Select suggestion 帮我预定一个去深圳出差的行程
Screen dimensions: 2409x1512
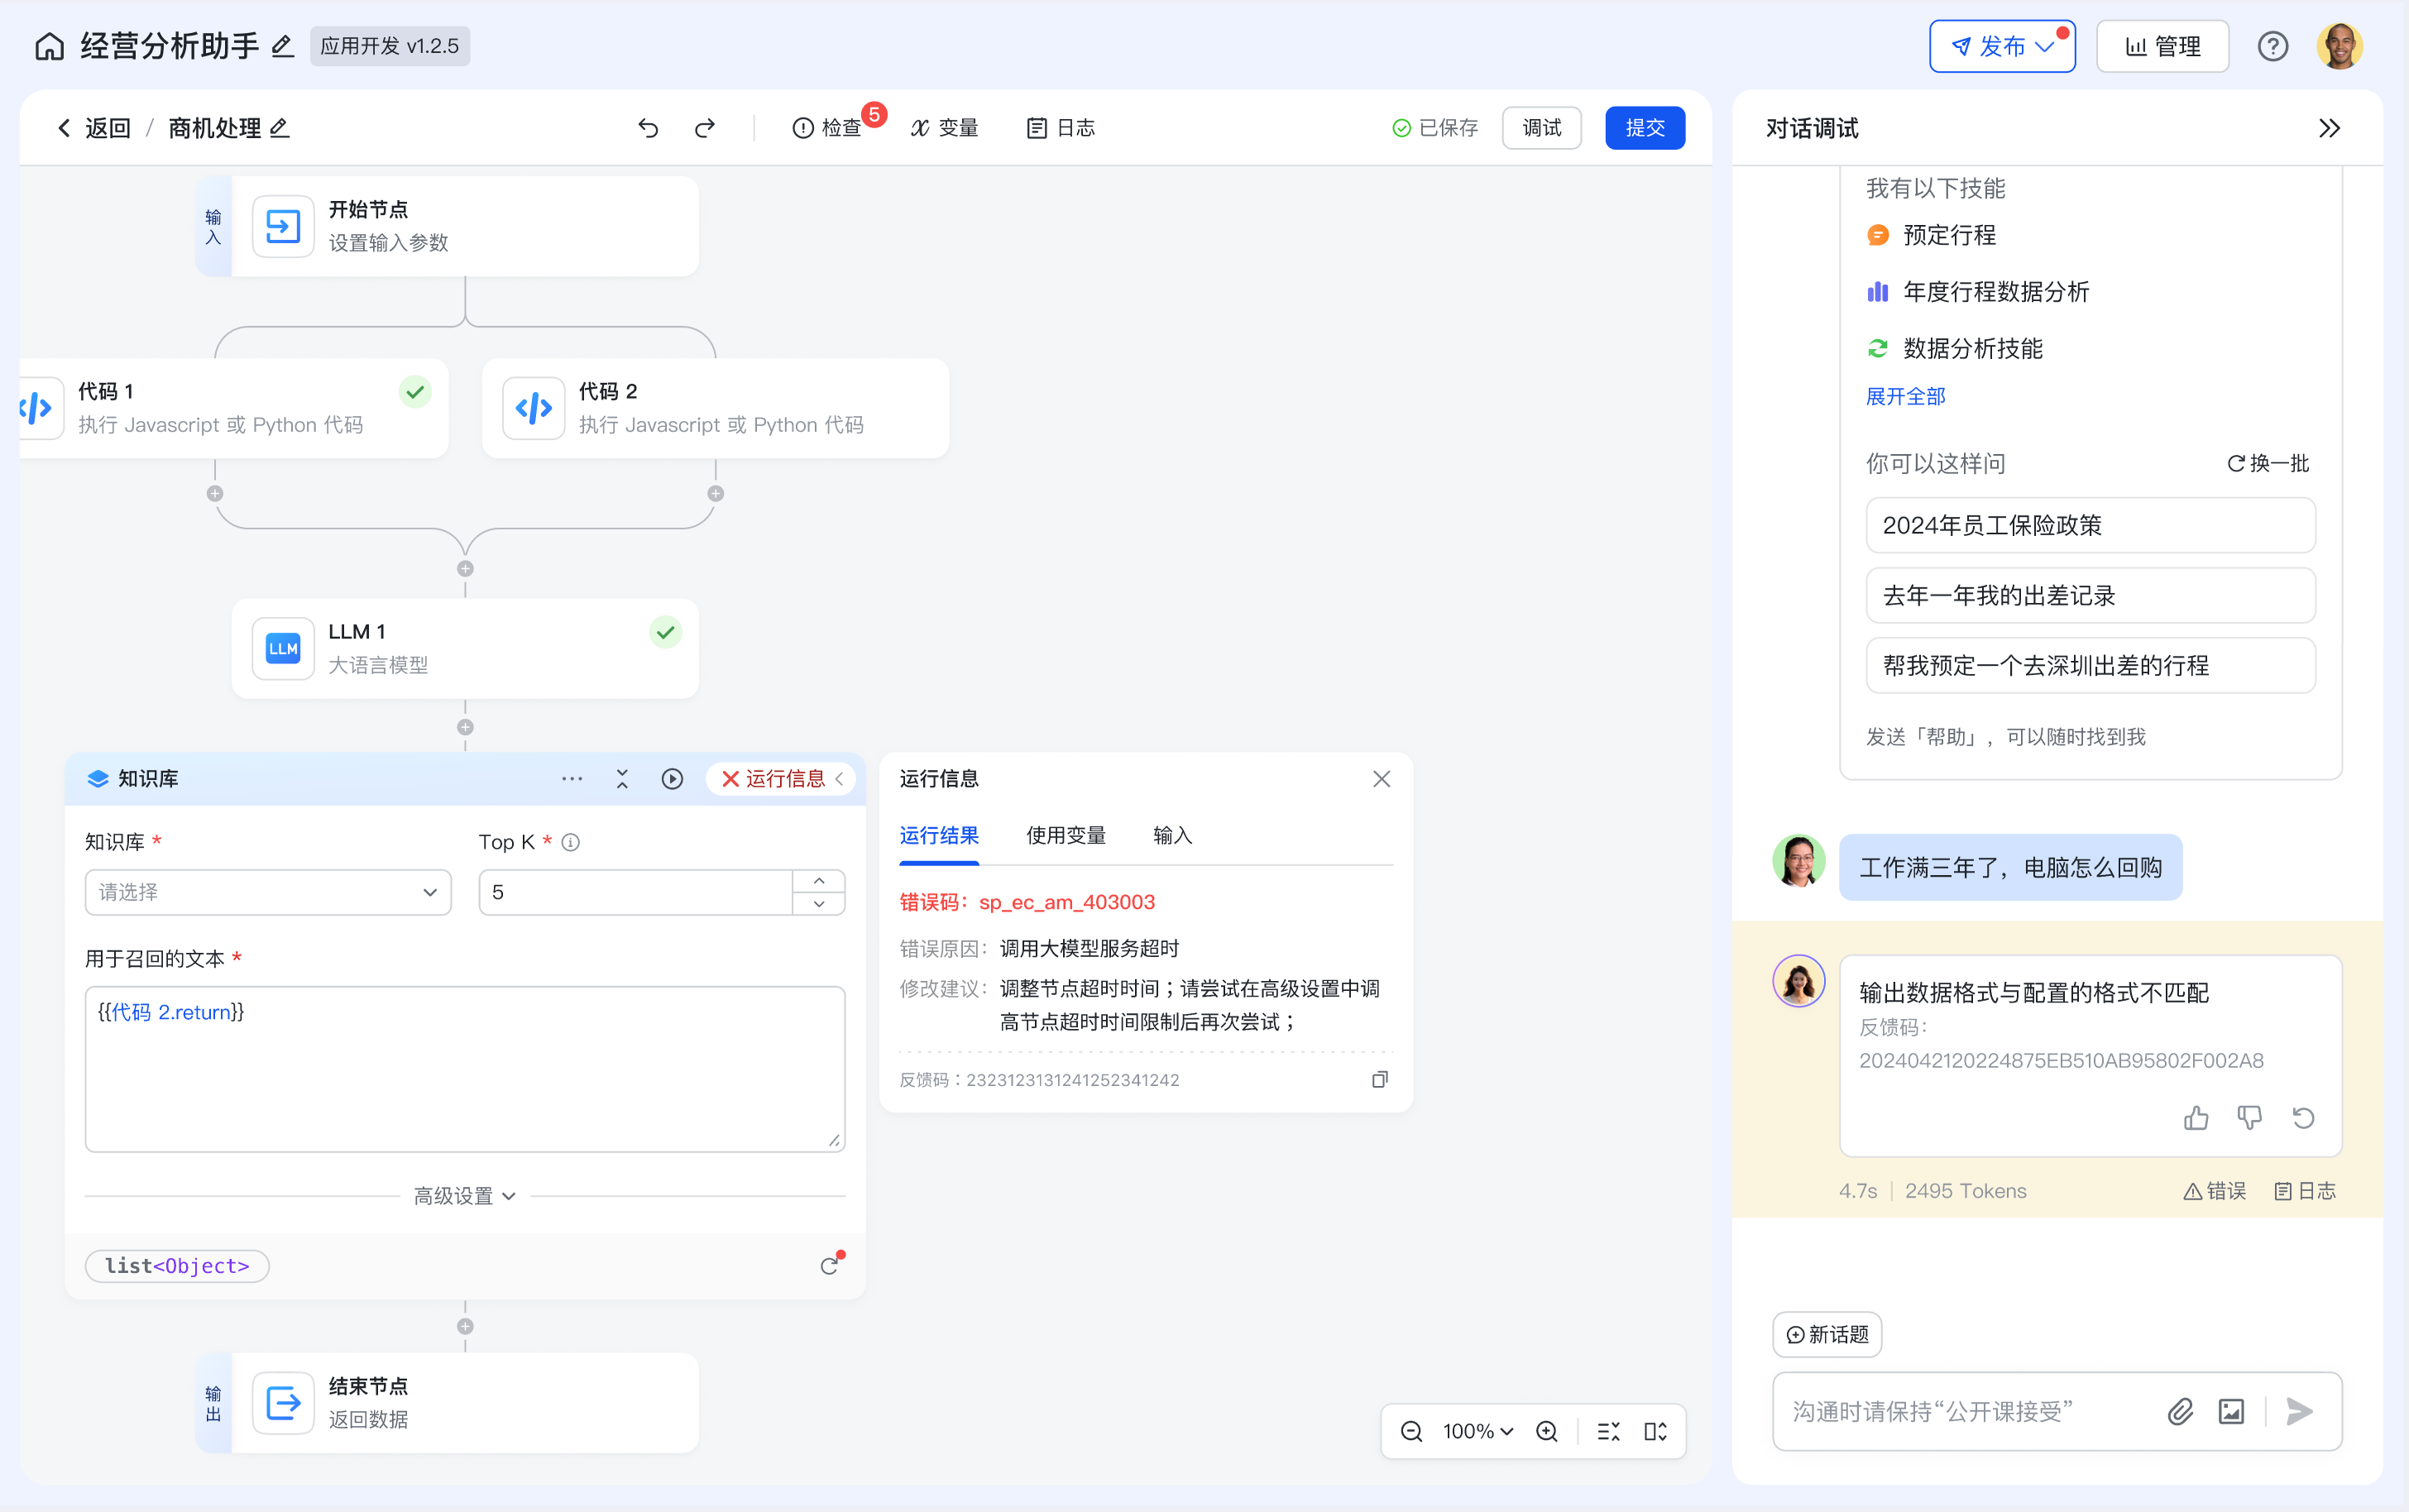2090,665
